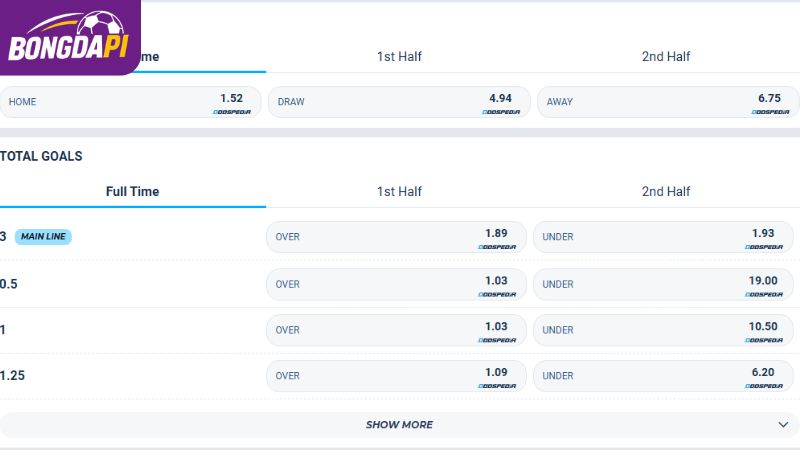This screenshot has width=800, height=450.
Task: Click the Oddspedia logo under 19.00 odds
Action: 764,294
